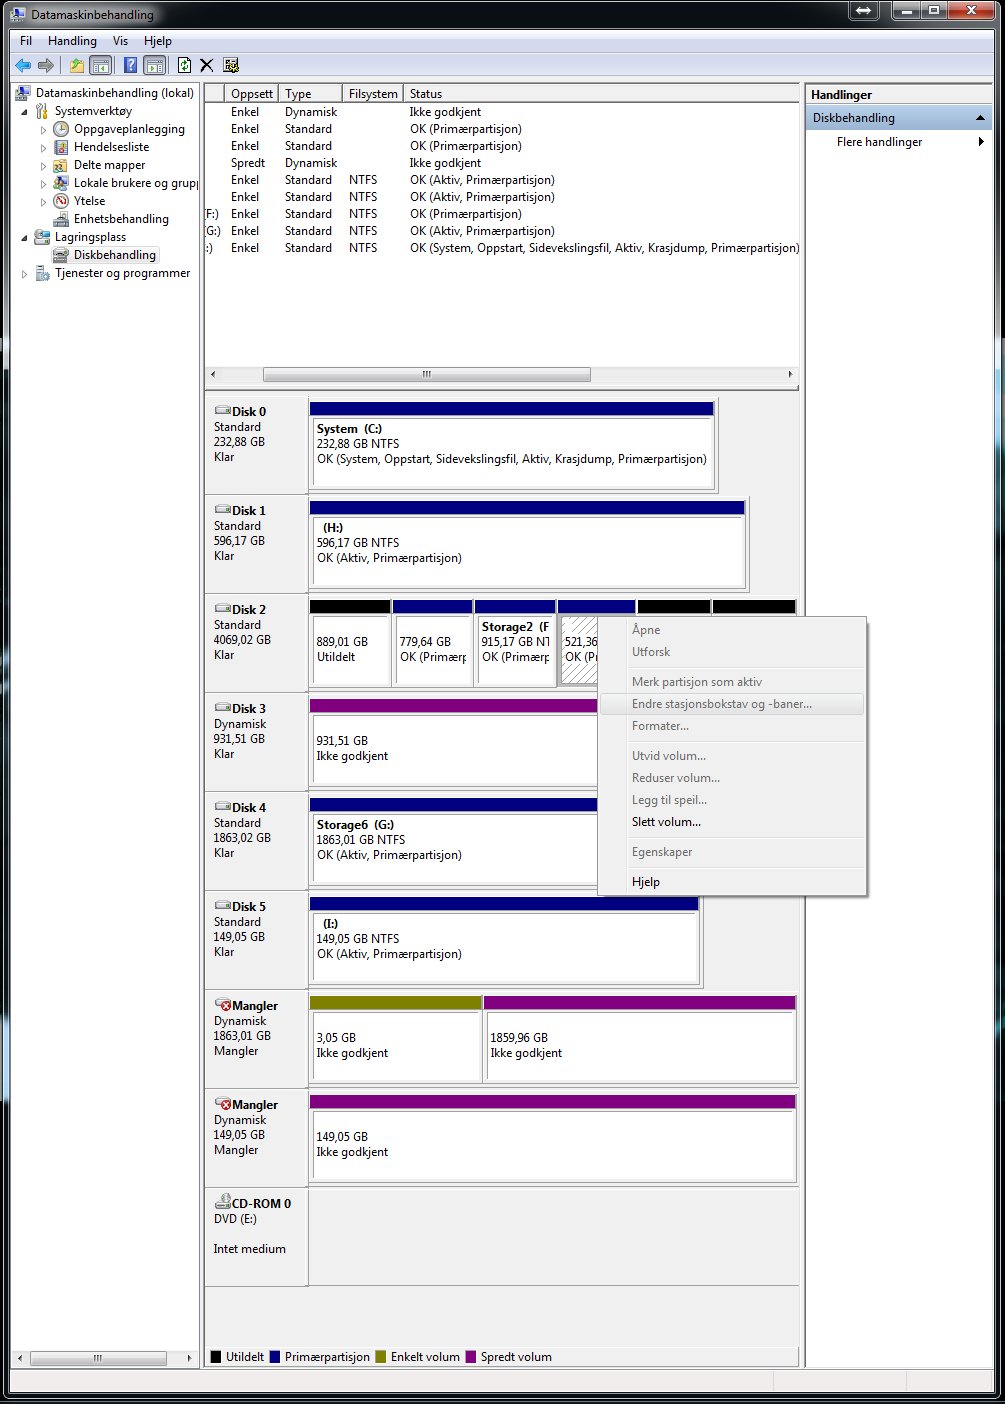The width and height of the screenshot is (1005, 1404).
Task: Click the volume list horizontal scrollbar thumb
Action: 426,375
